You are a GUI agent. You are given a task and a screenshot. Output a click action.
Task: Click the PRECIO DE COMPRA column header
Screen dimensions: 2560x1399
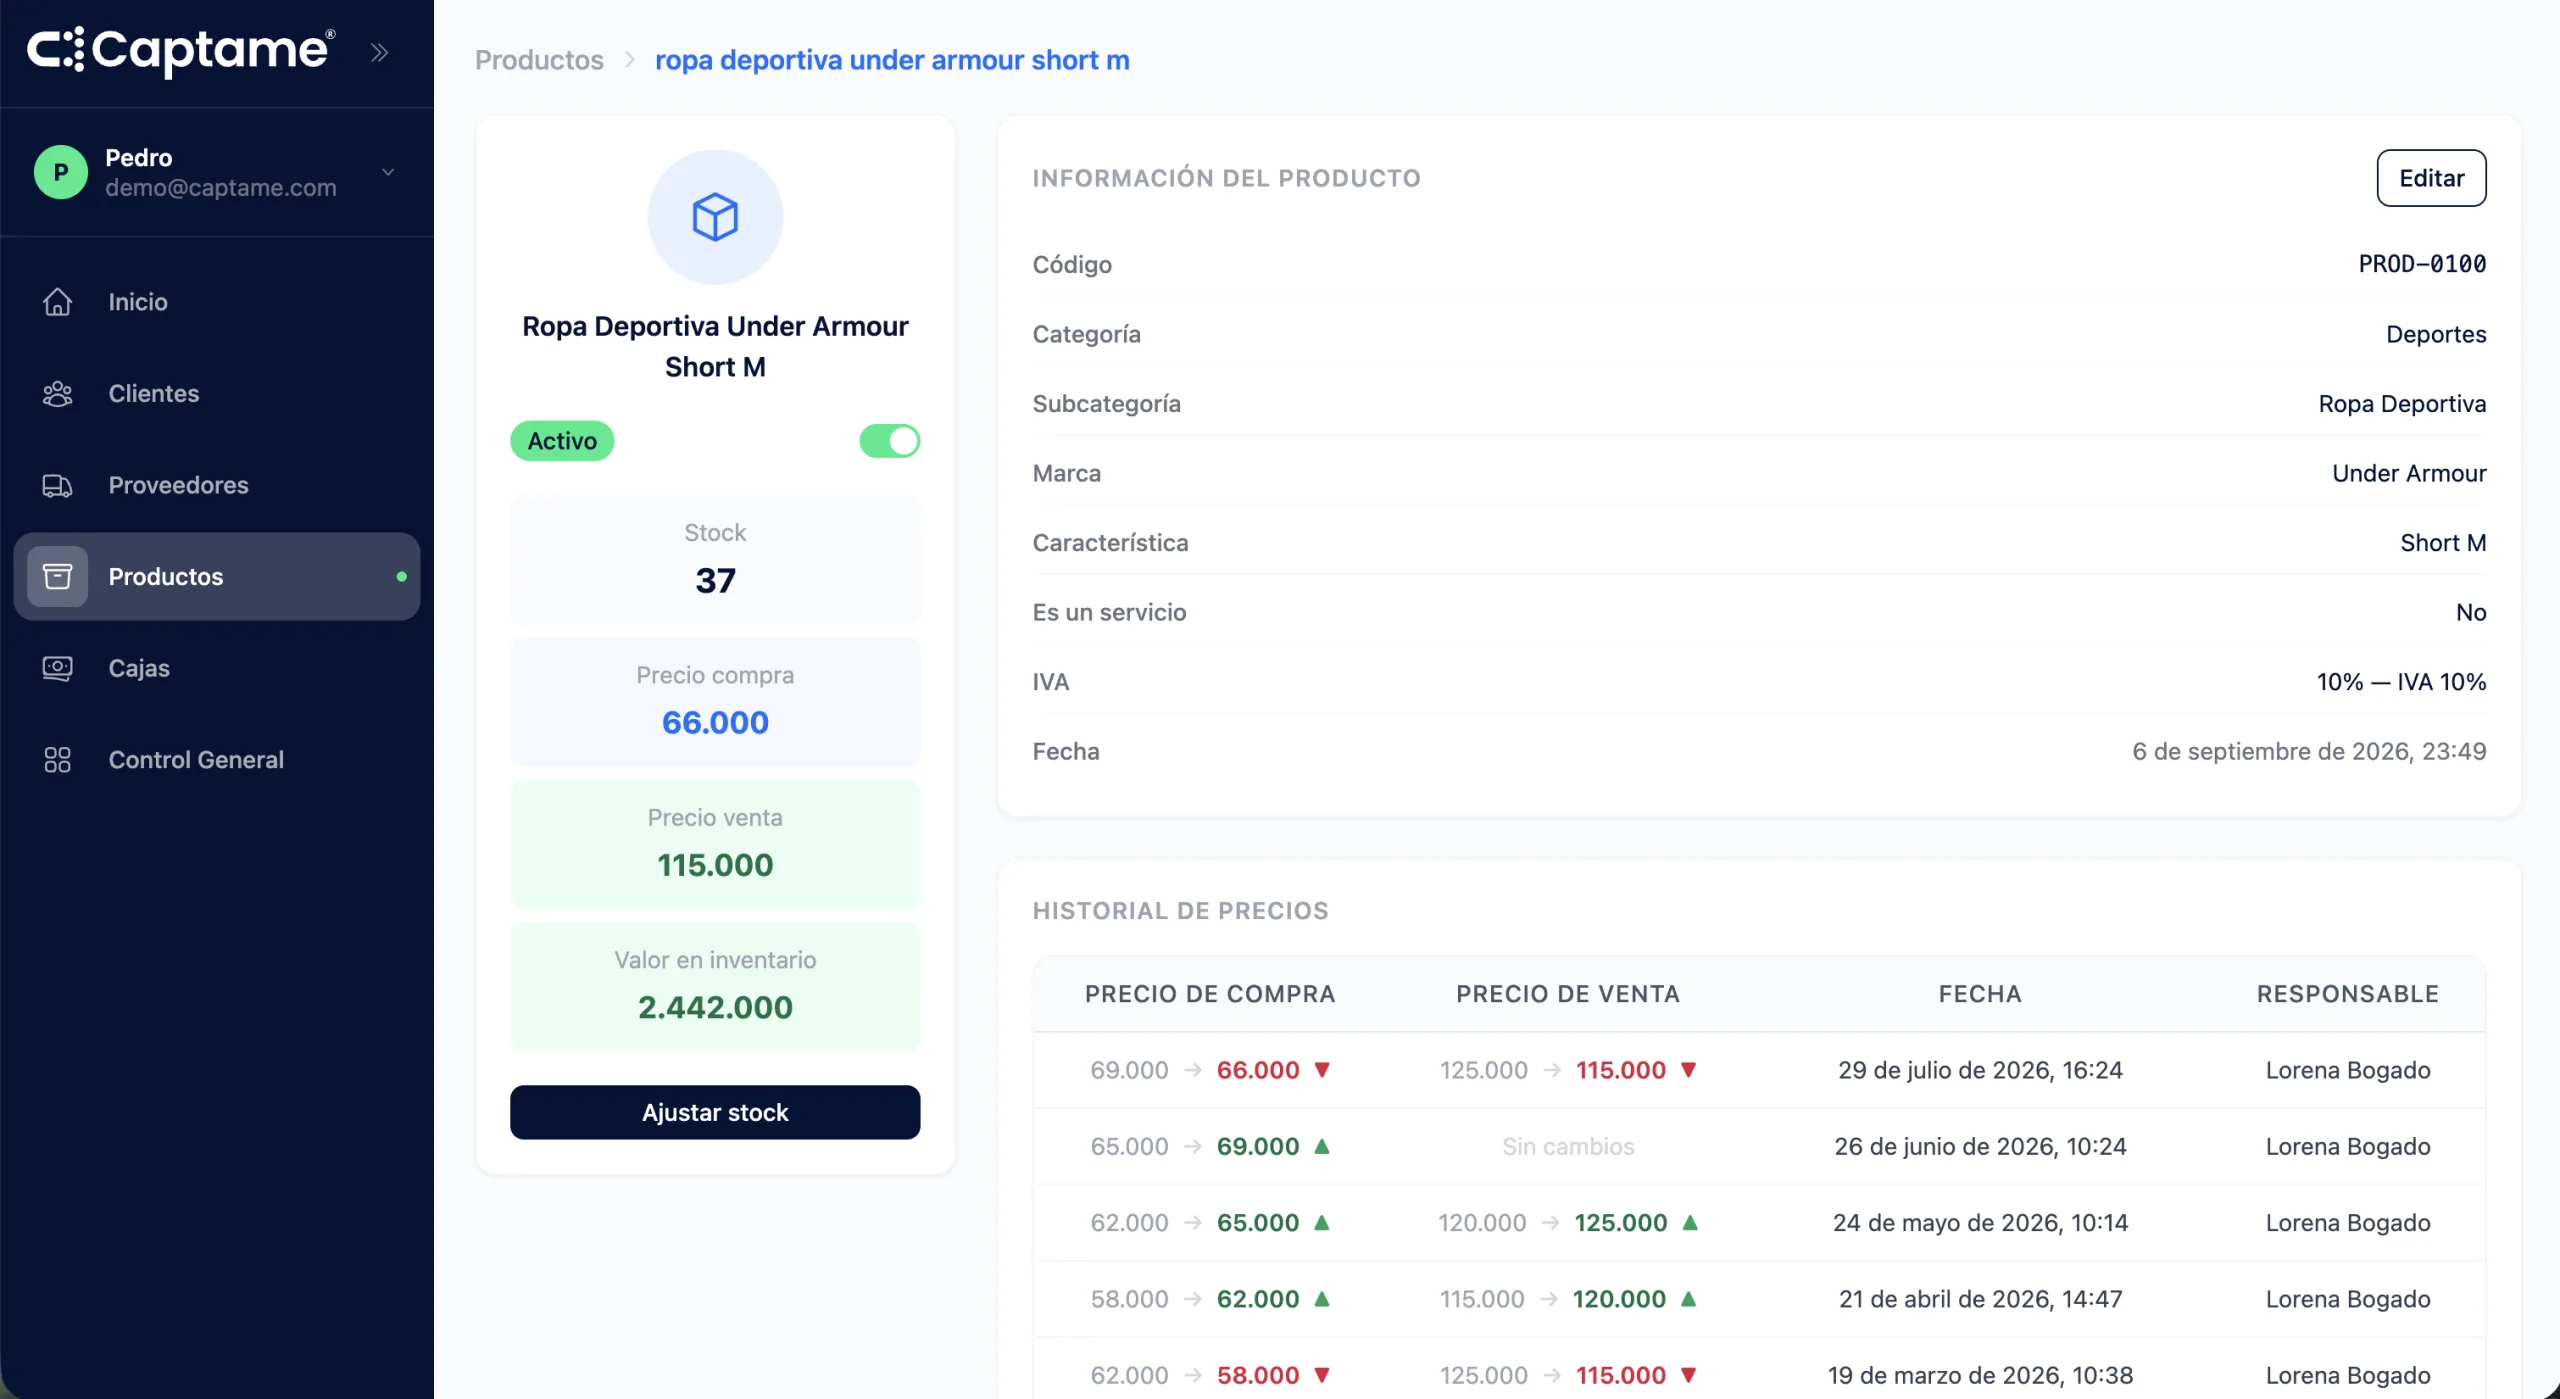tap(1210, 994)
